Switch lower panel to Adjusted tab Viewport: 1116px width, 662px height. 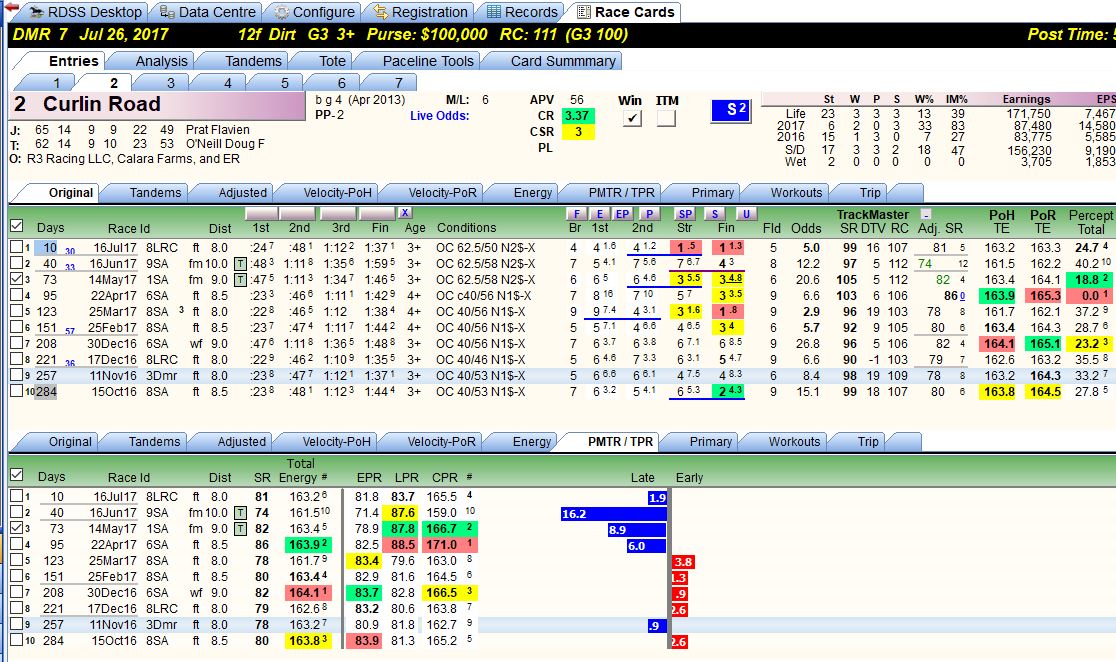pos(241,441)
